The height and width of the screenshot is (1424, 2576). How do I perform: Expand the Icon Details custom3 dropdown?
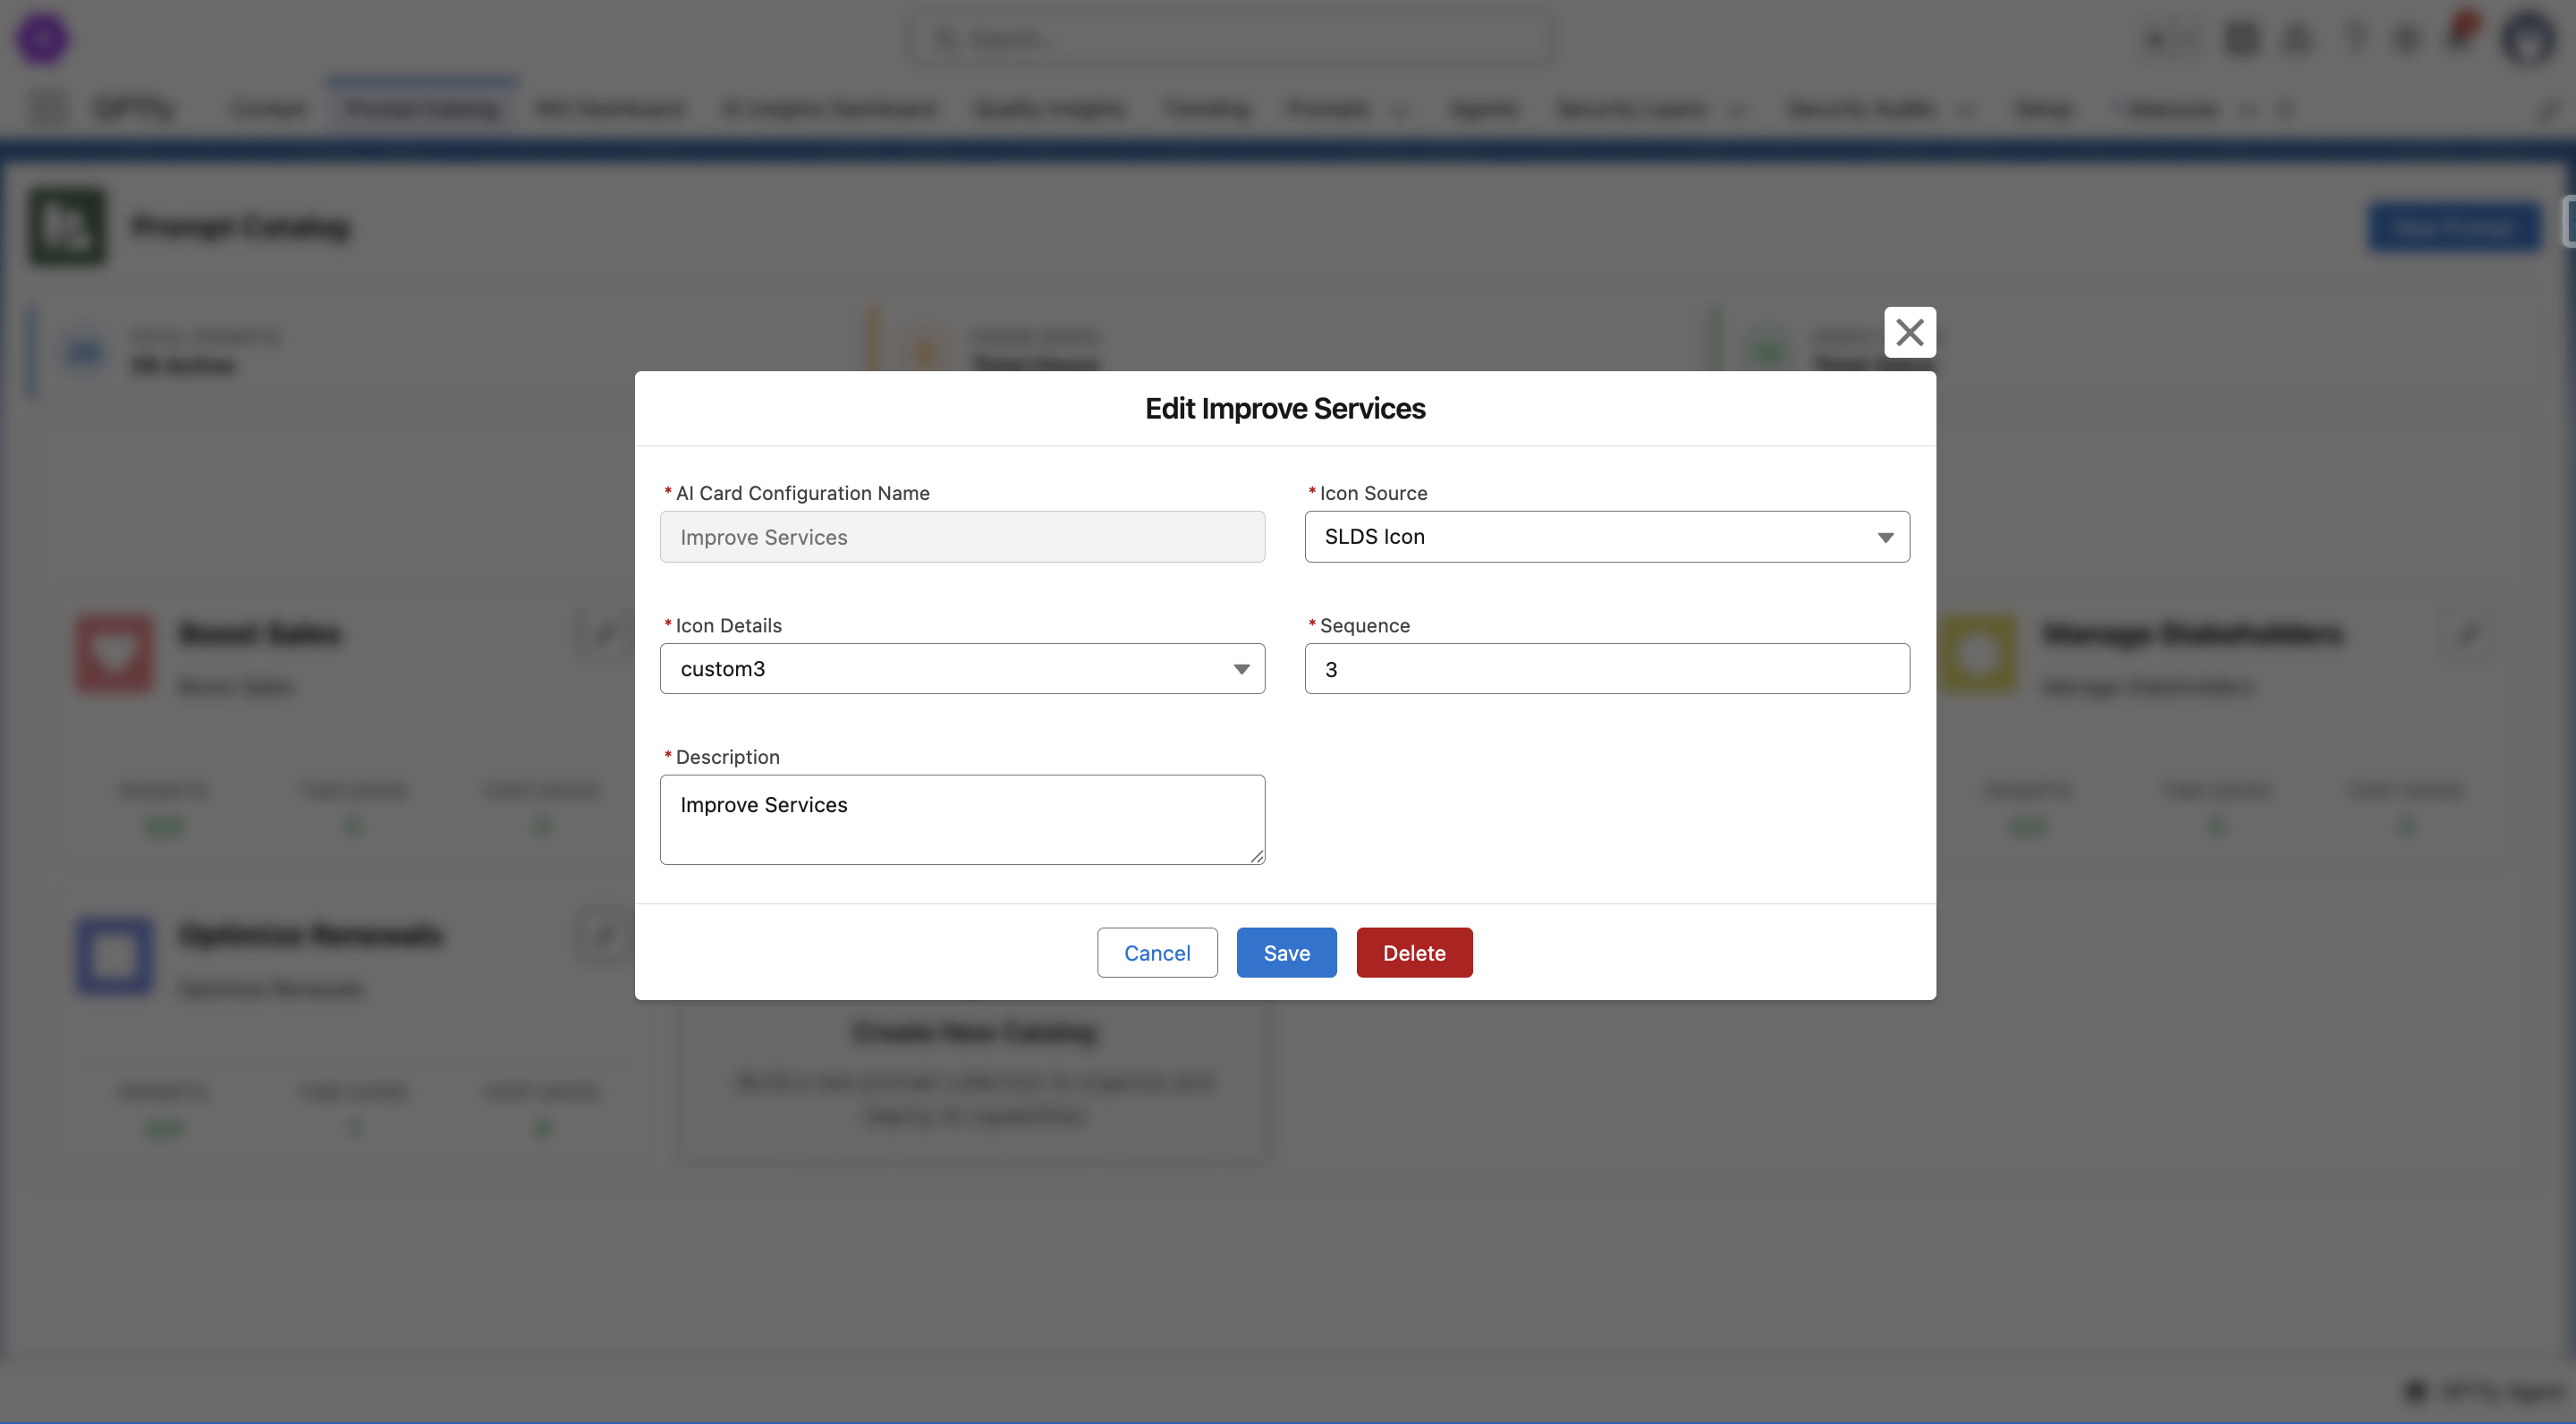(961, 669)
